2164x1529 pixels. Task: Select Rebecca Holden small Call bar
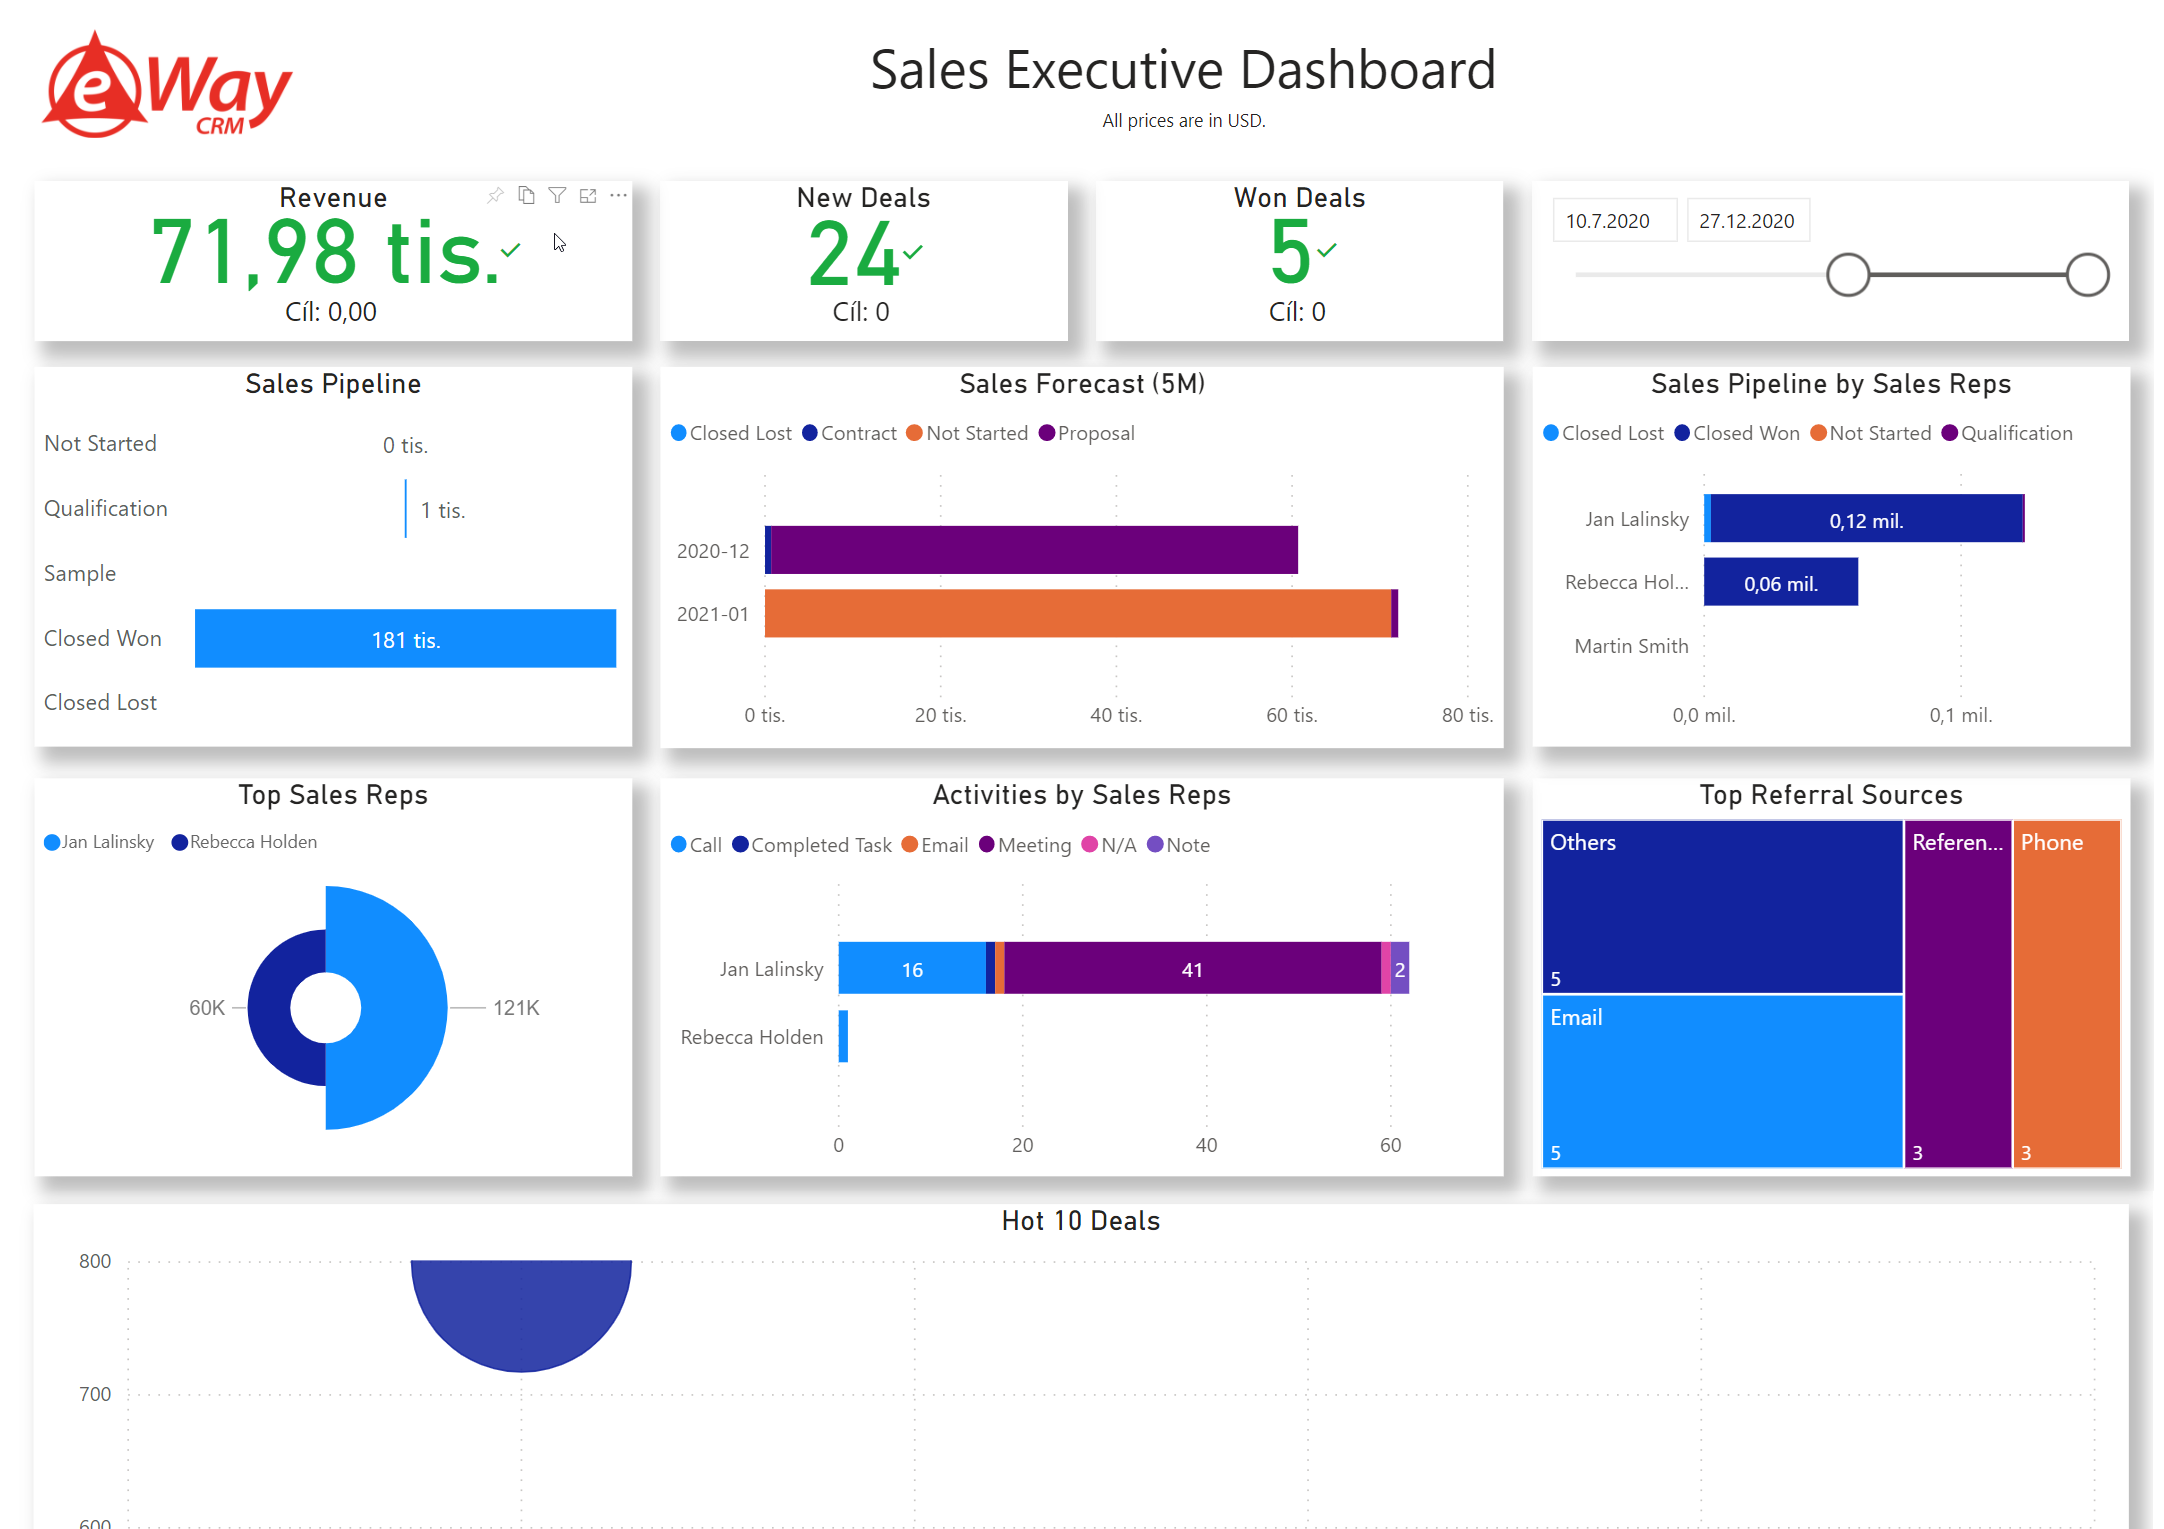(843, 1036)
